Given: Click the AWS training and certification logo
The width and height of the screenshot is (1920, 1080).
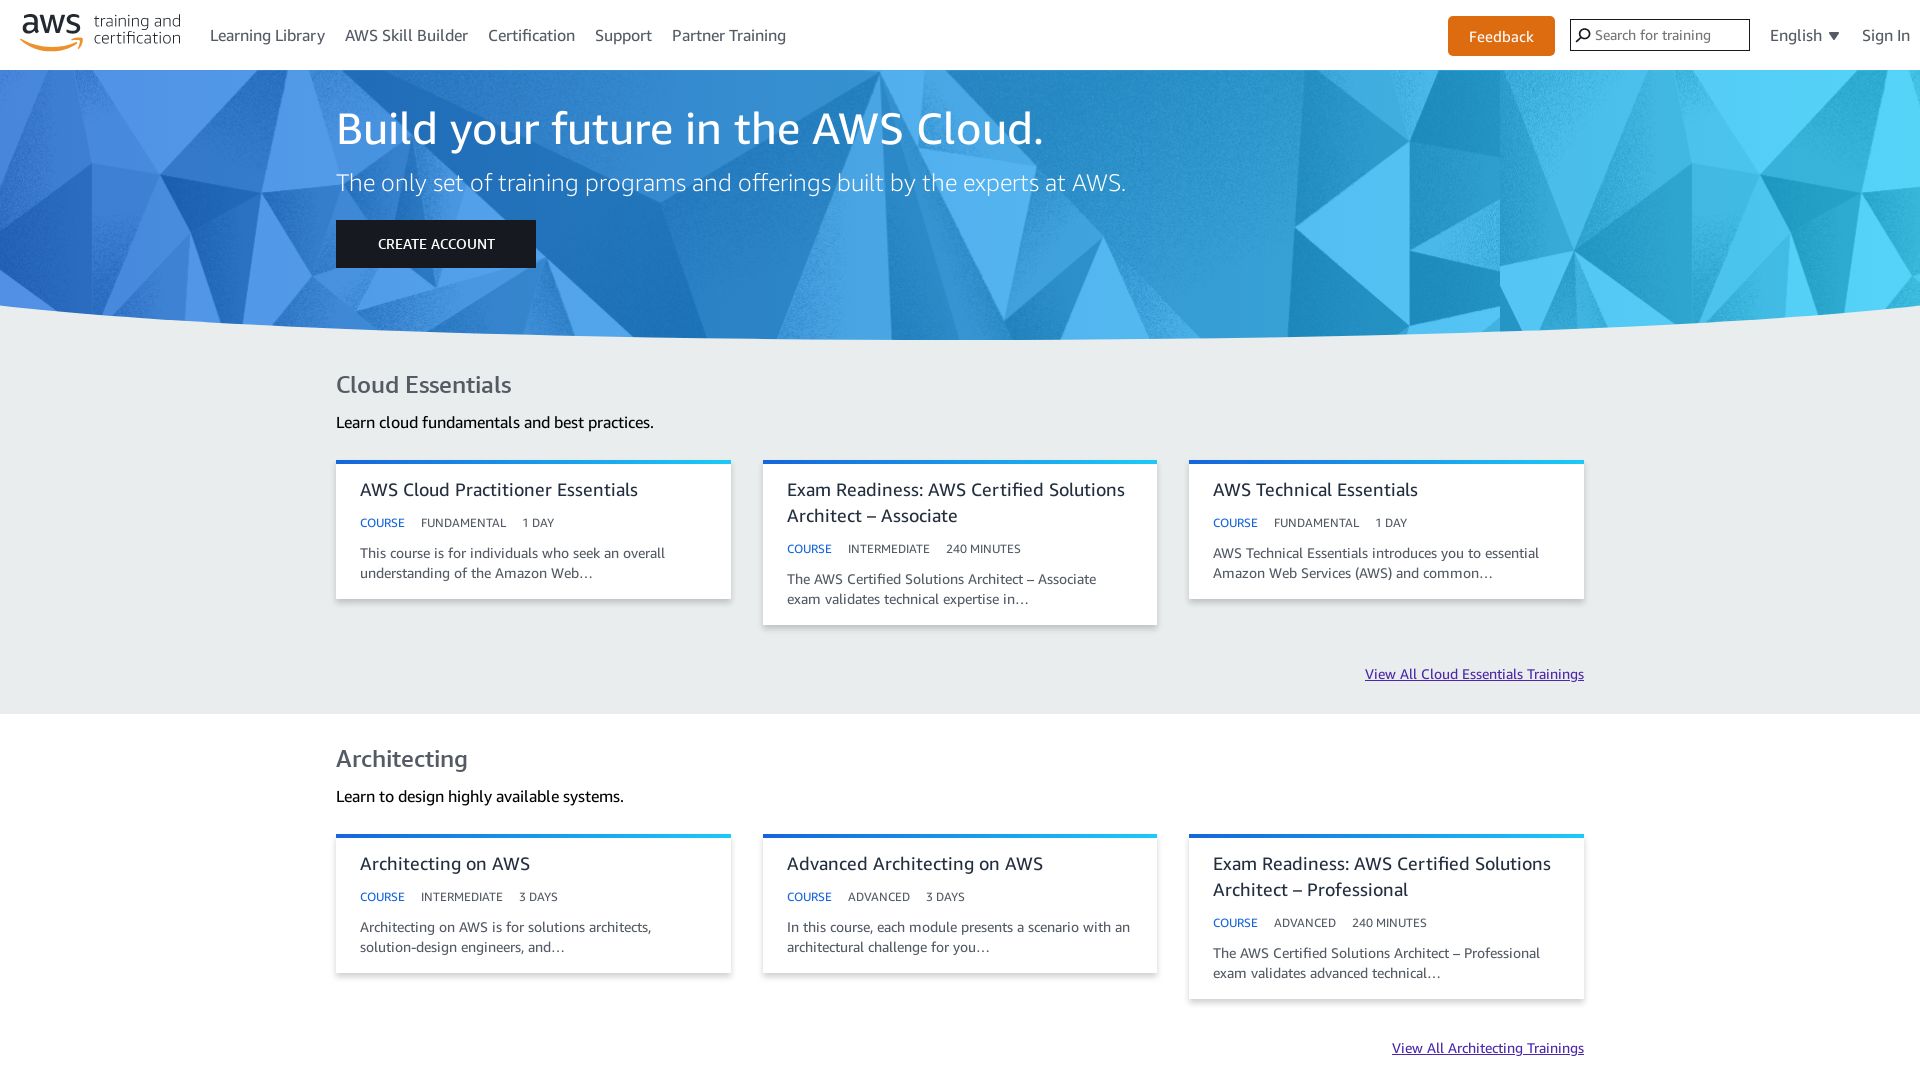Looking at the screenshot, I should tap(100, 32).
